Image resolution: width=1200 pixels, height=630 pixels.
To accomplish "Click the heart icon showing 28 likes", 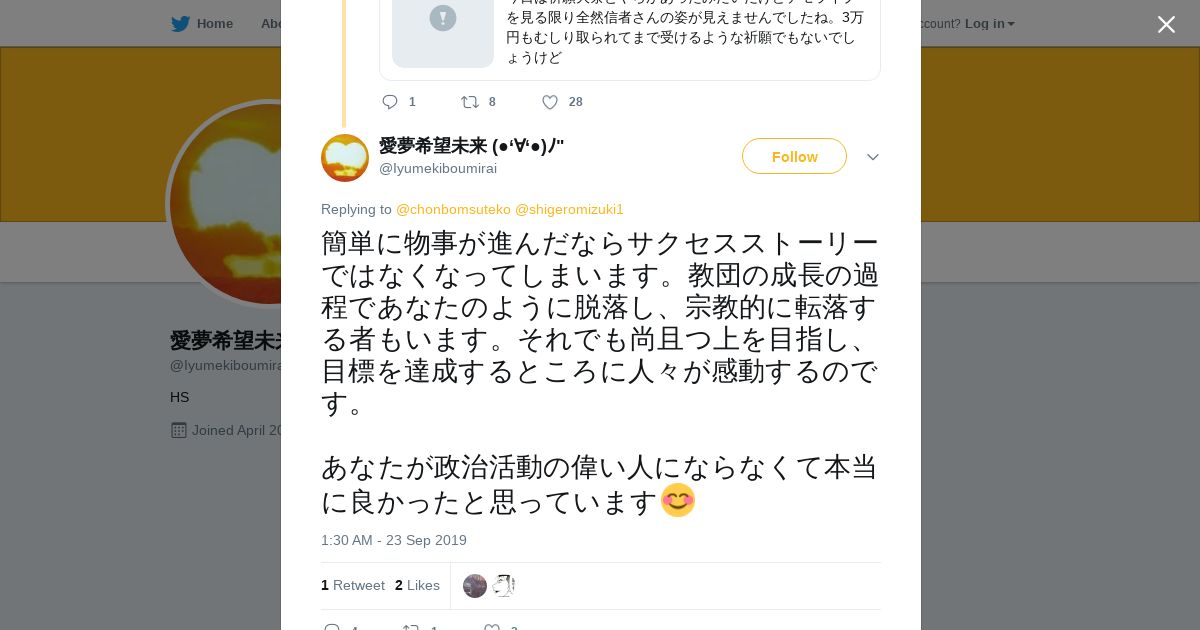I will click(x=550, y=102).
